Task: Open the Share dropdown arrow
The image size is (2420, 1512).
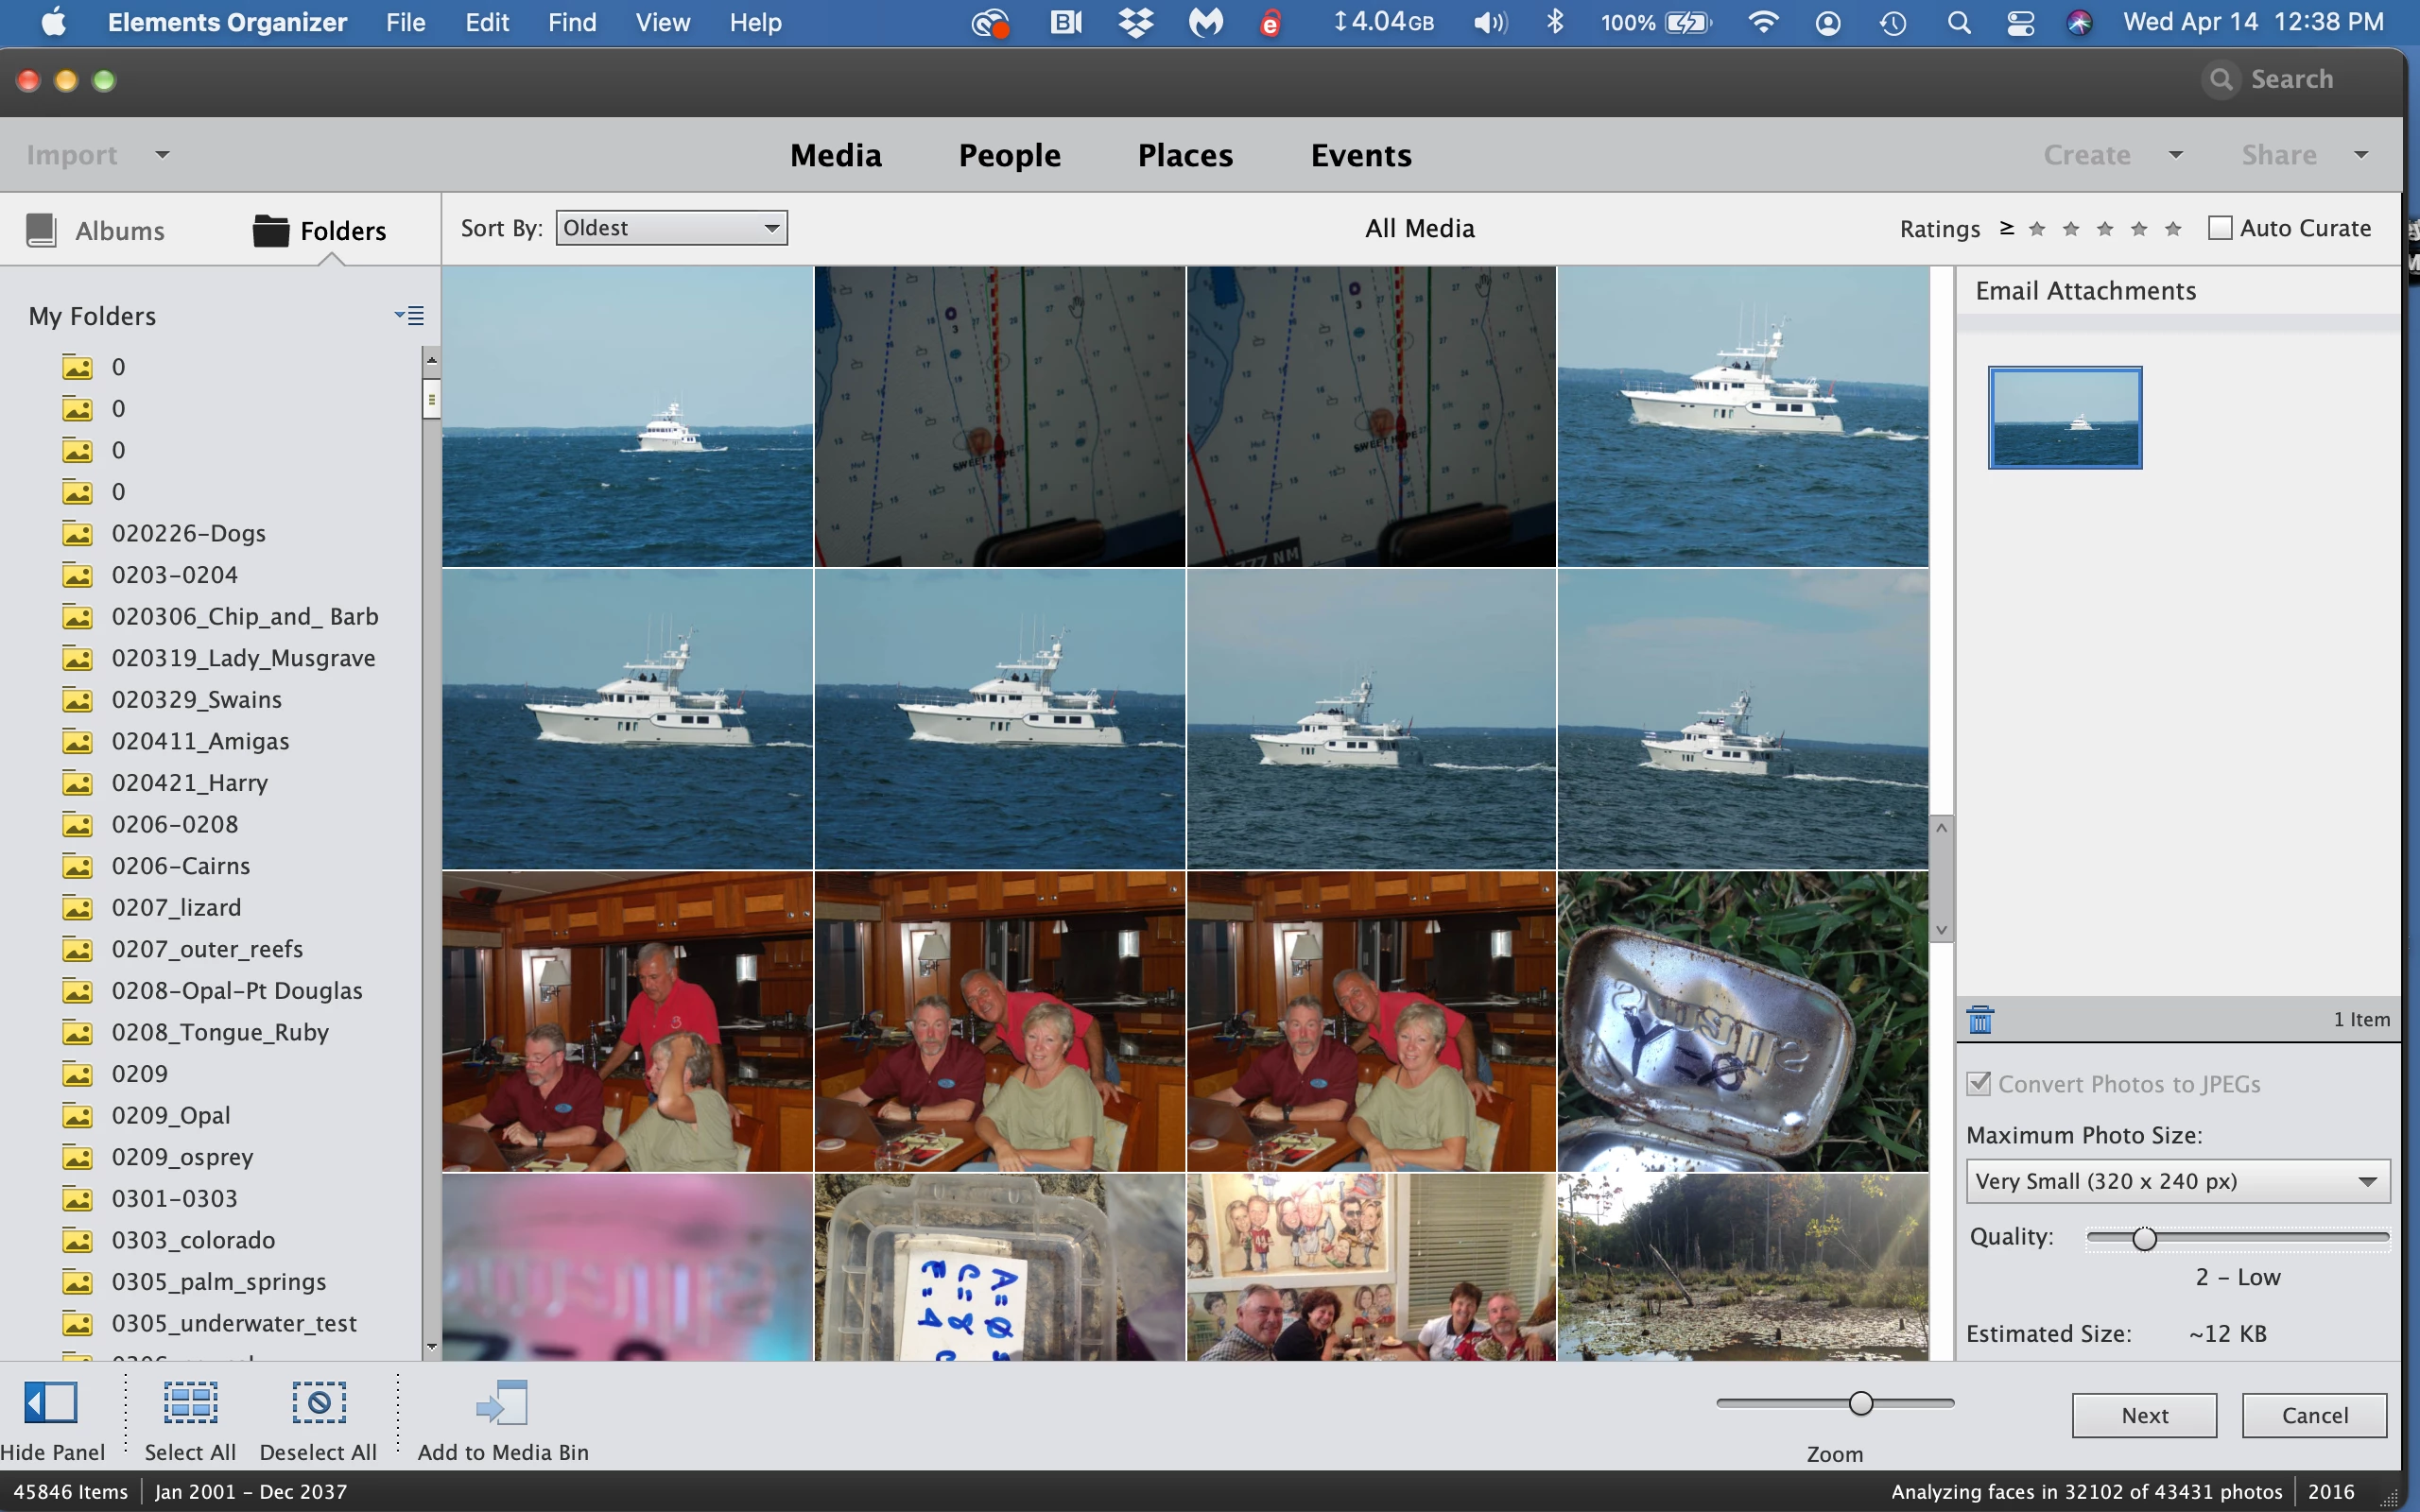Action: [2361, 155]
